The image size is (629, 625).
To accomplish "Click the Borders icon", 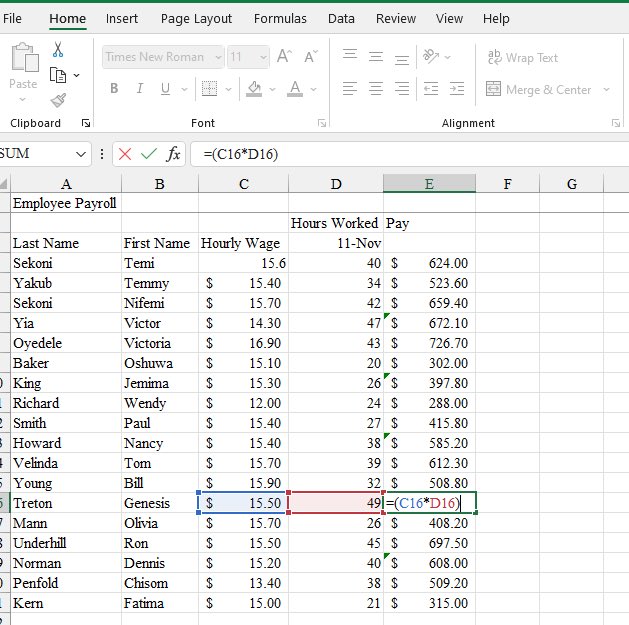I will pos(209,89).
